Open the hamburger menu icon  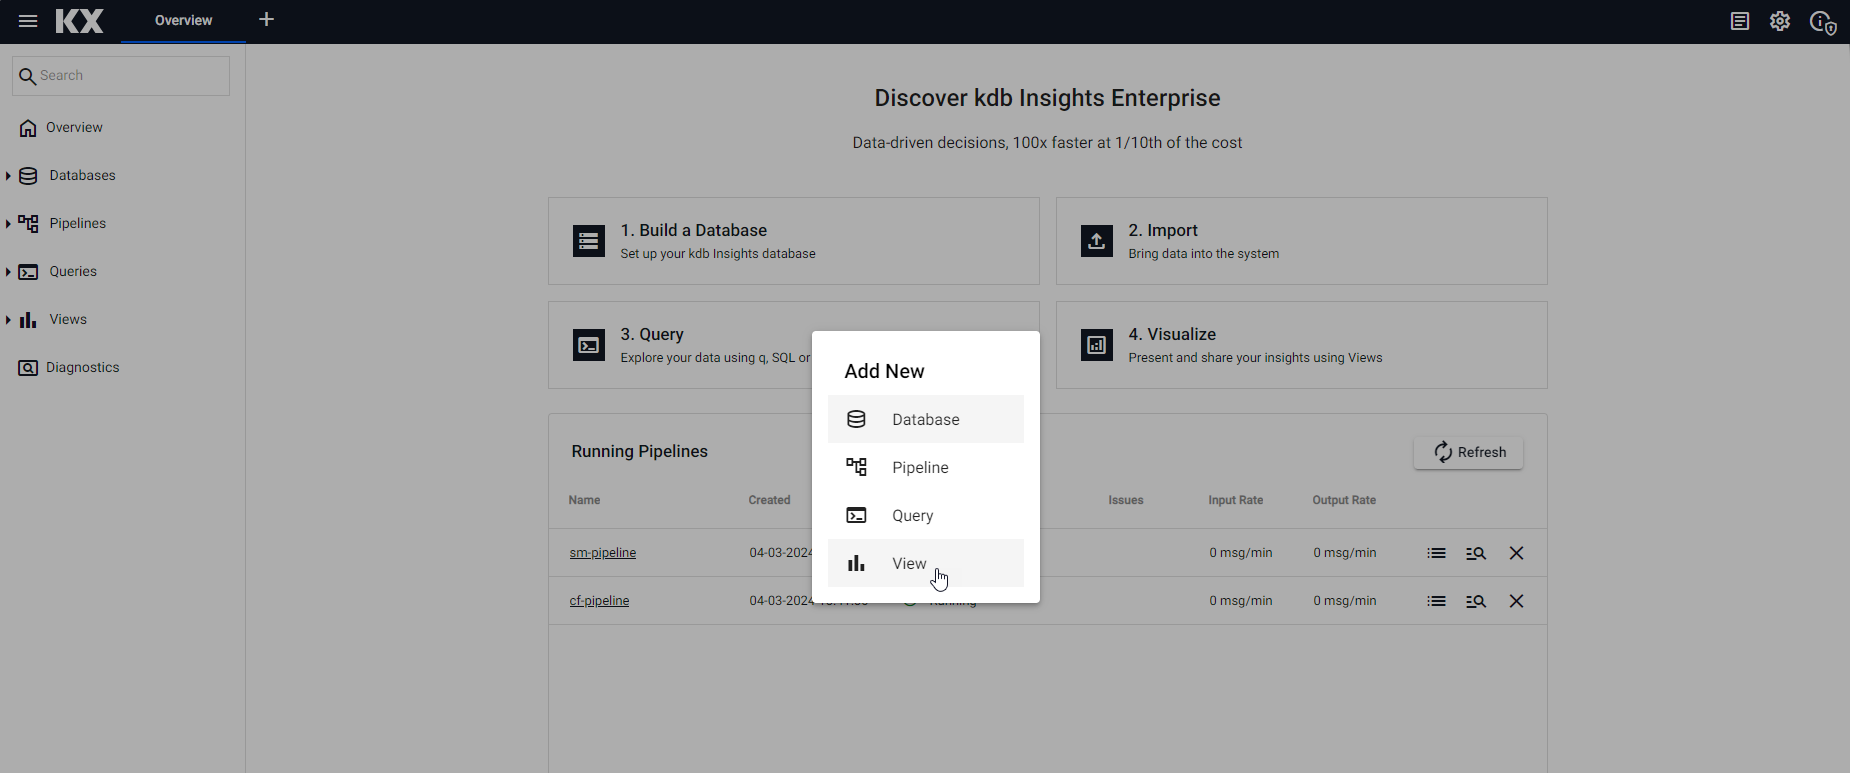(x=28, y=21)
